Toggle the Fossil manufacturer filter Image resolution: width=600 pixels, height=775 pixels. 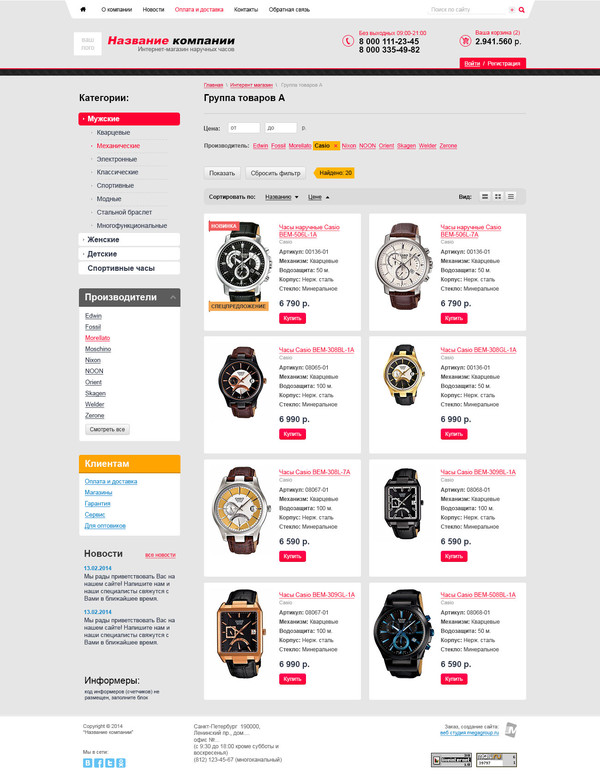(278, 146)
